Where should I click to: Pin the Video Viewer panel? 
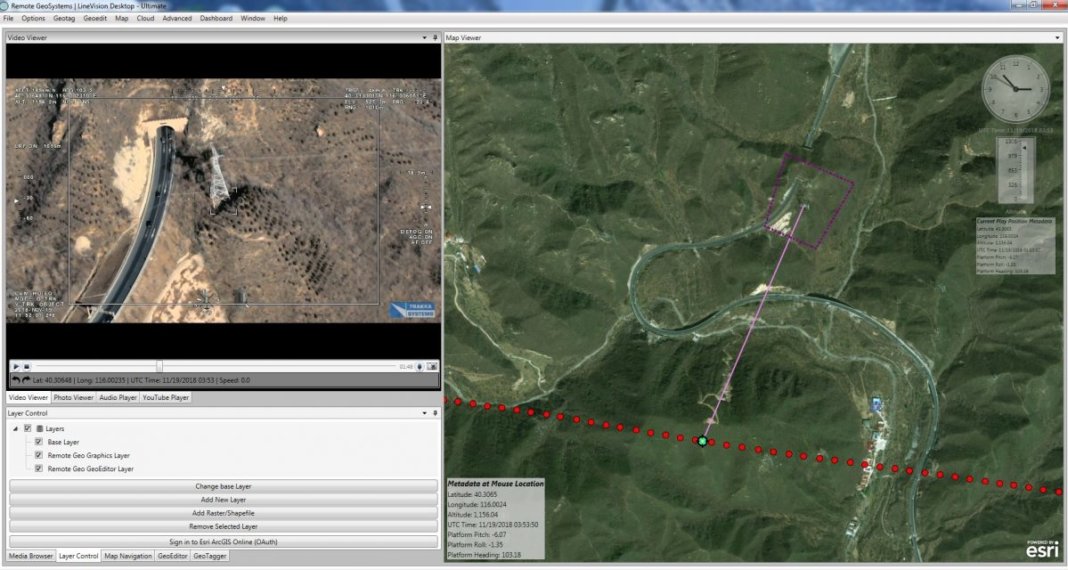(x=435, y=37)
